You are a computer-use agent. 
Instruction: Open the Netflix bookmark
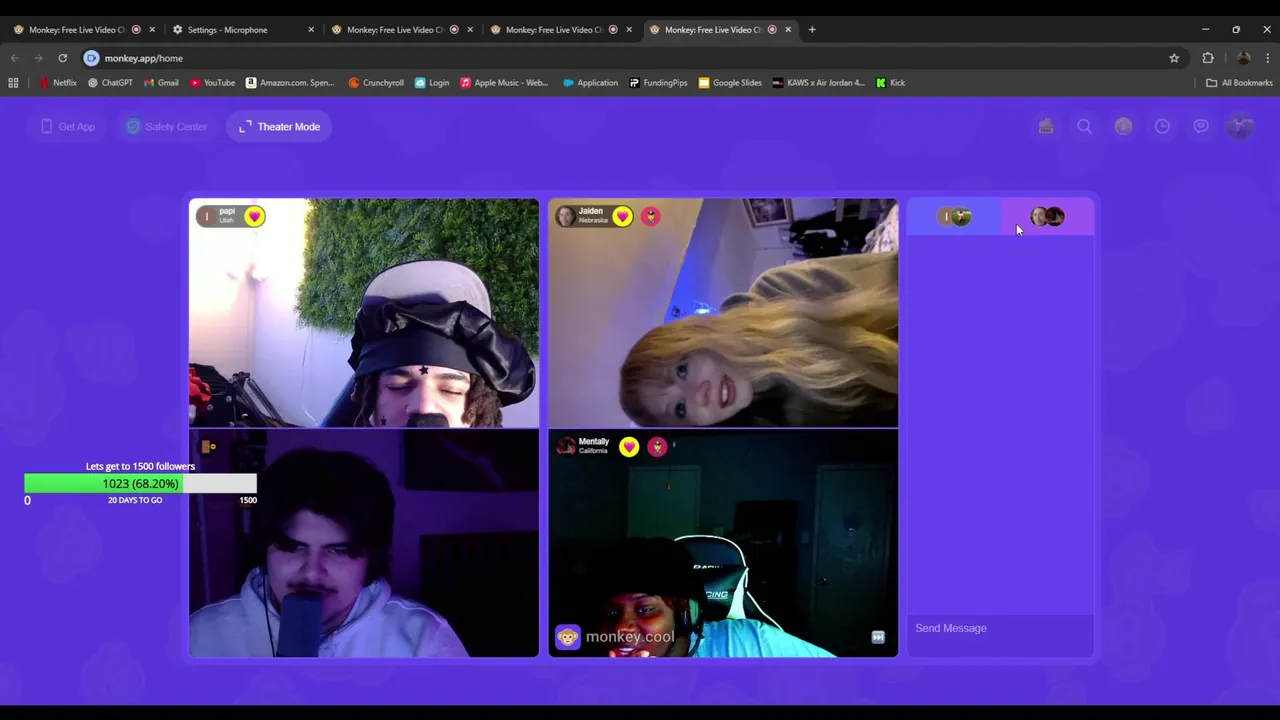coord(58,83)
